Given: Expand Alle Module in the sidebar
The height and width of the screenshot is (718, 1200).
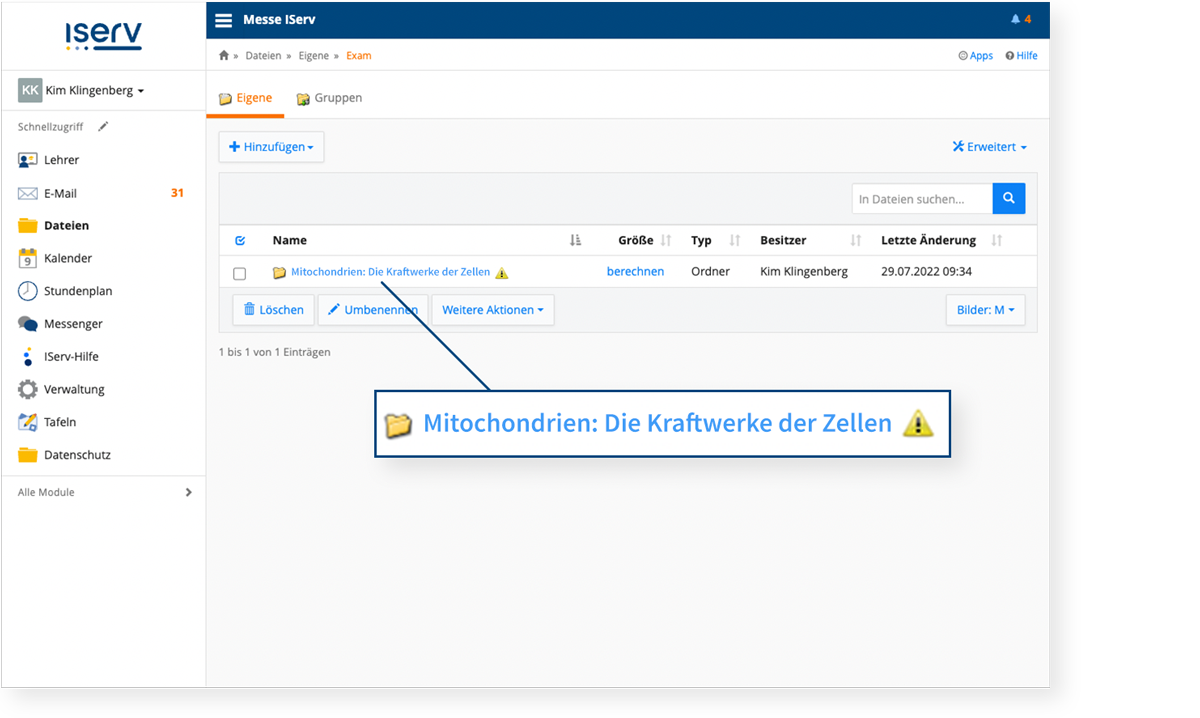Looking at the screenshot, I should (104, 492).
